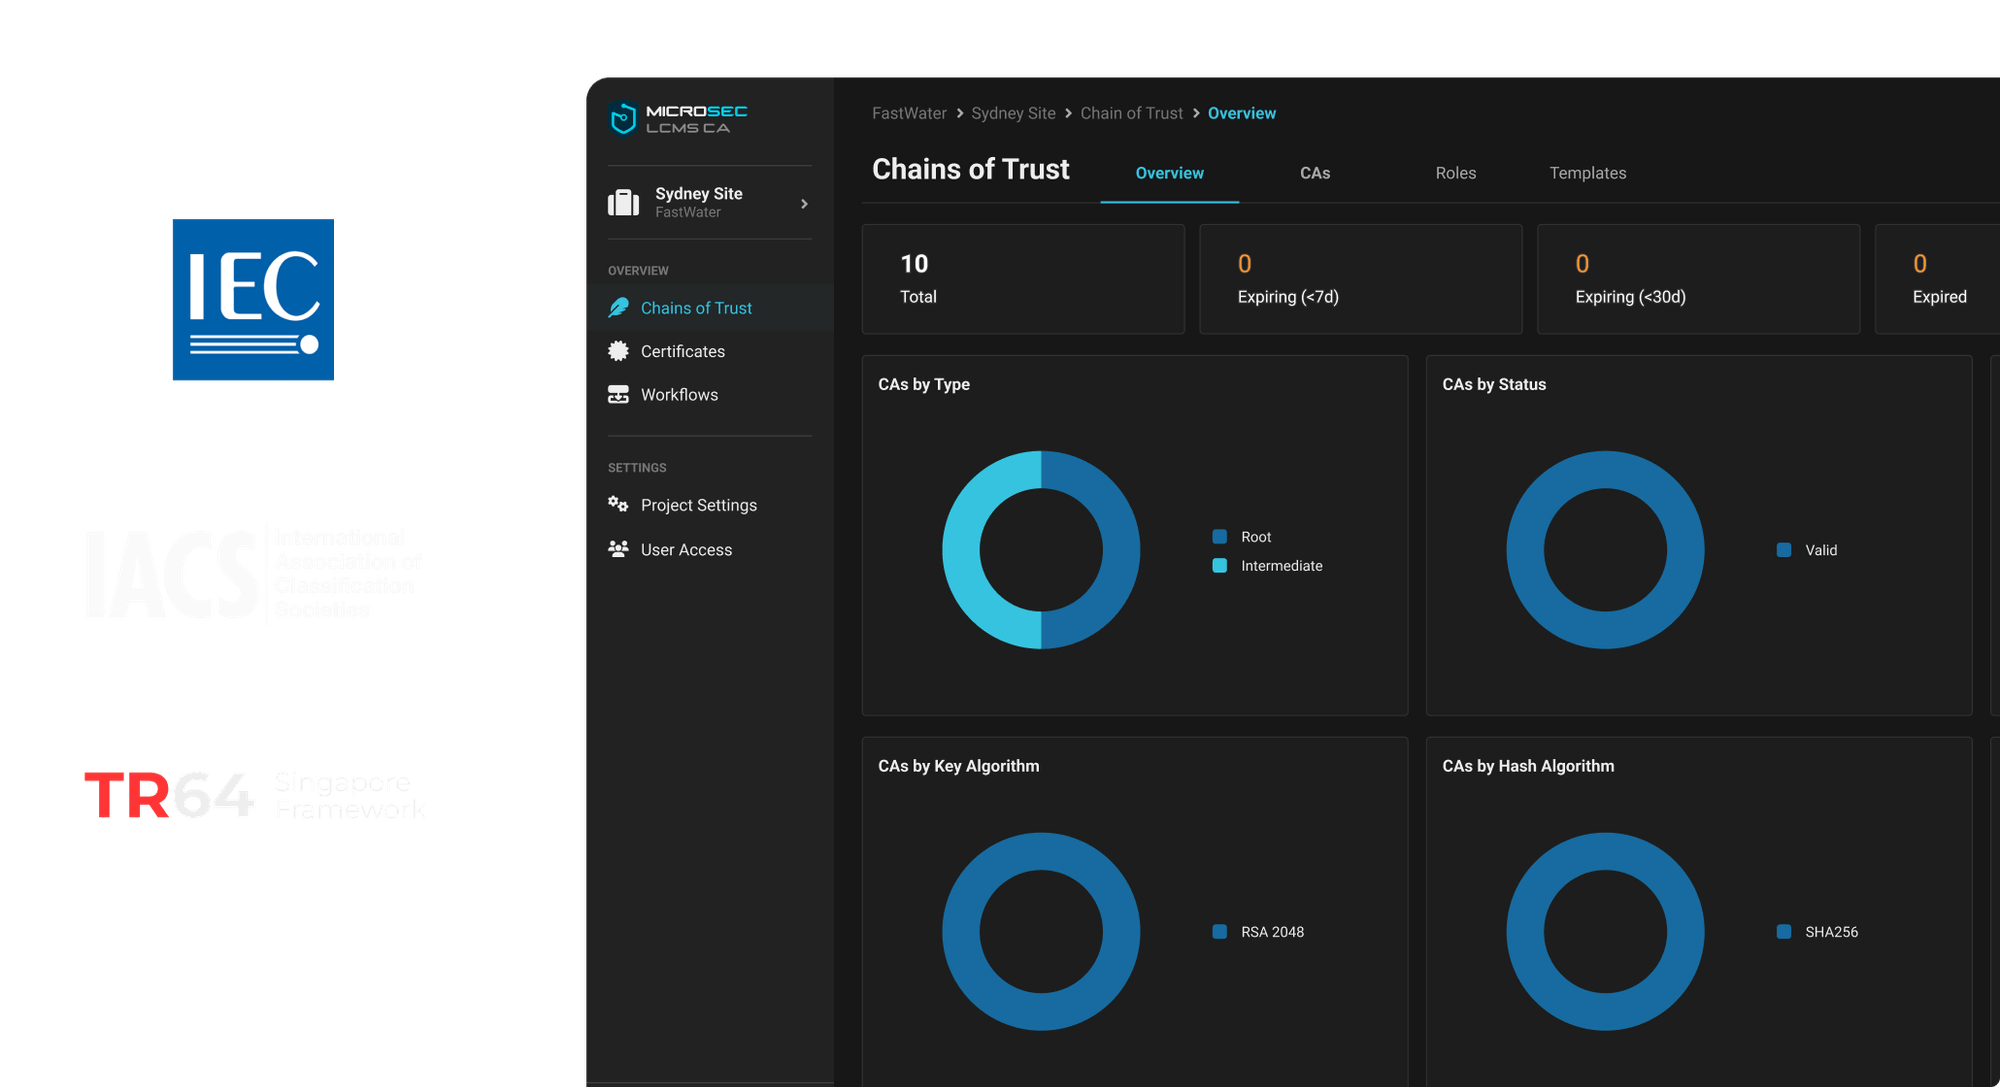This screenshot has width=2000, height=1087.
Task: Click the Sydney Site briefcase icon
Action: [623, 203]
